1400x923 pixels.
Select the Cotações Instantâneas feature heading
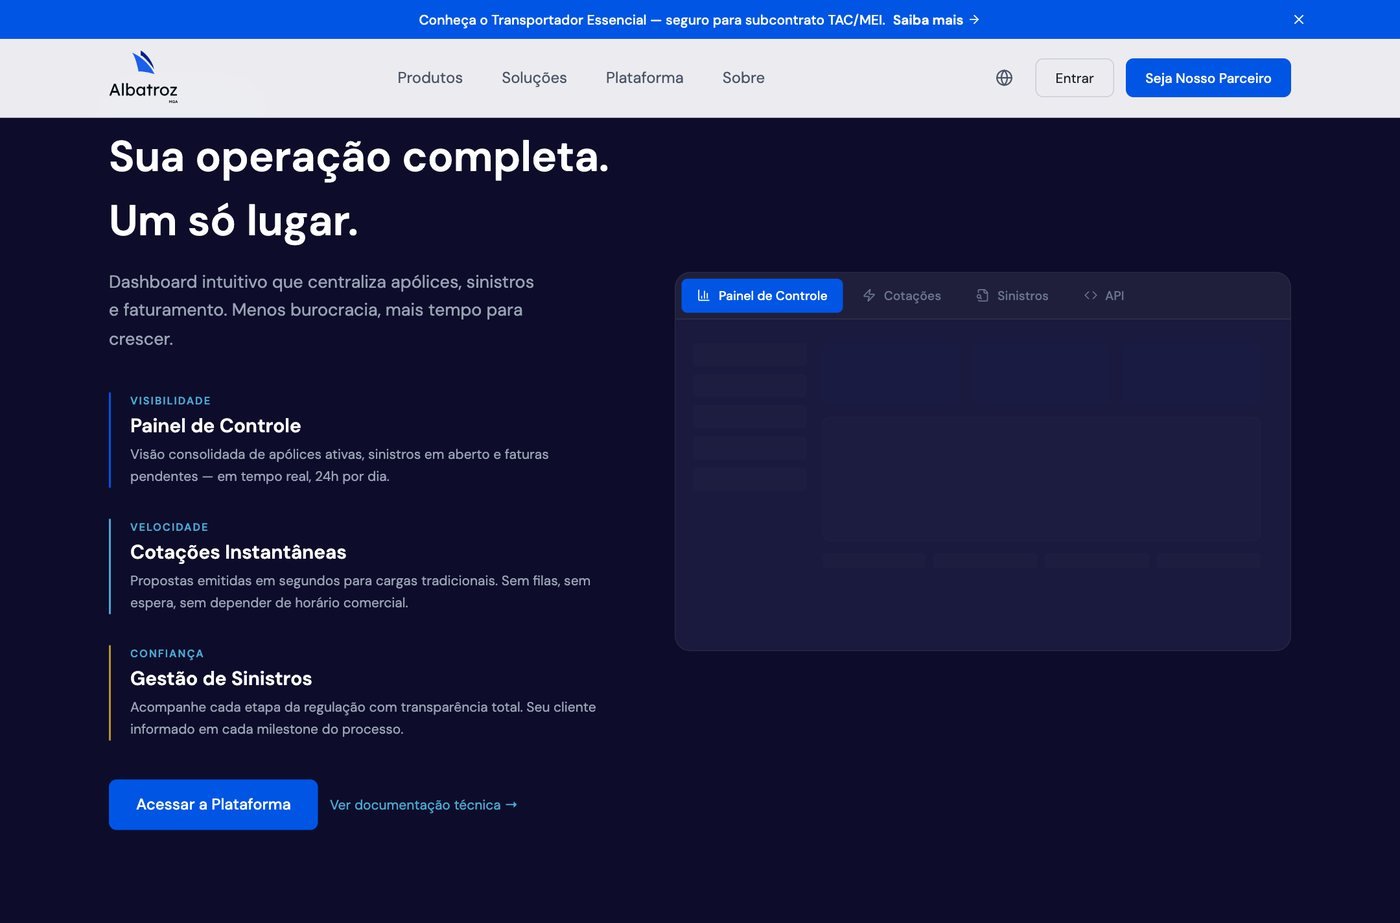coord(238,552)
